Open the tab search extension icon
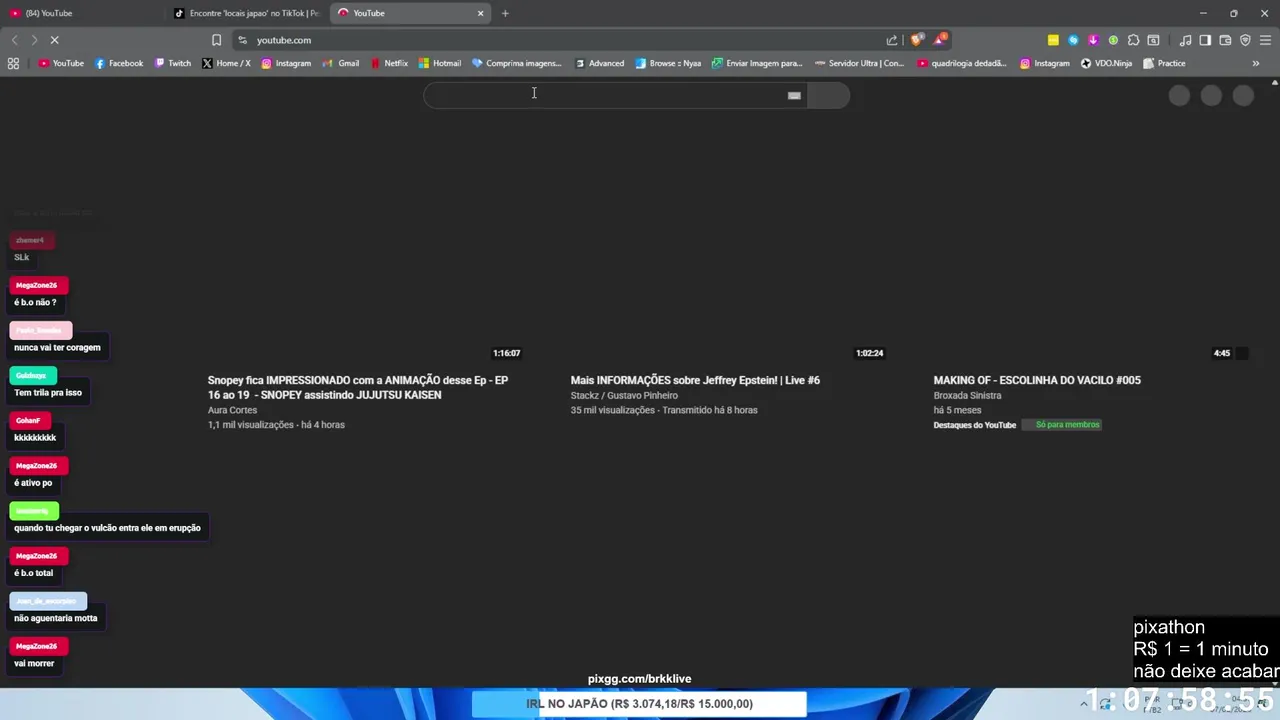 click(1153, 40)
